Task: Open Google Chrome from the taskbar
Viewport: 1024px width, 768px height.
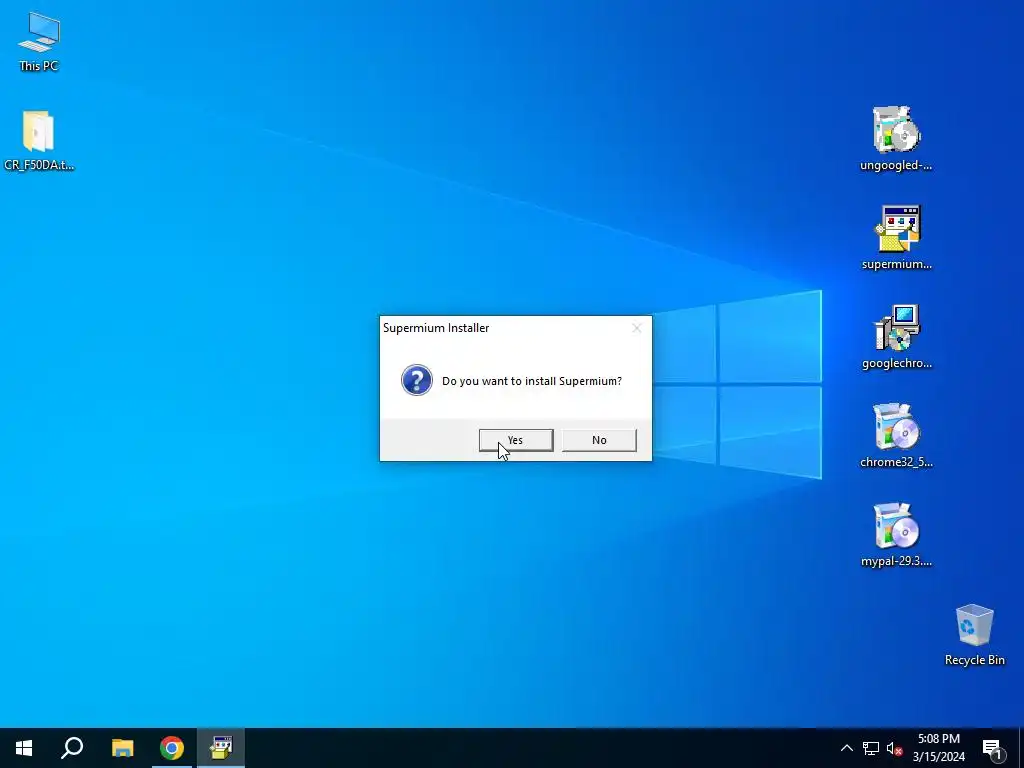Action: tap(172, 748)
